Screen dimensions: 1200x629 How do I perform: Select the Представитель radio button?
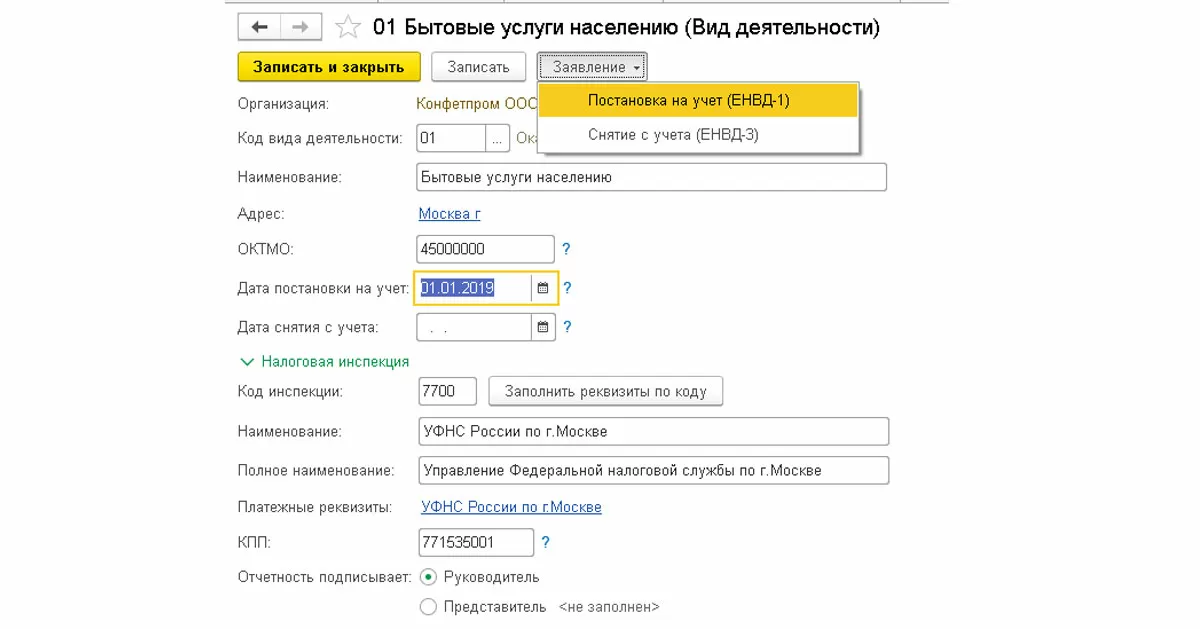(429, 607)
